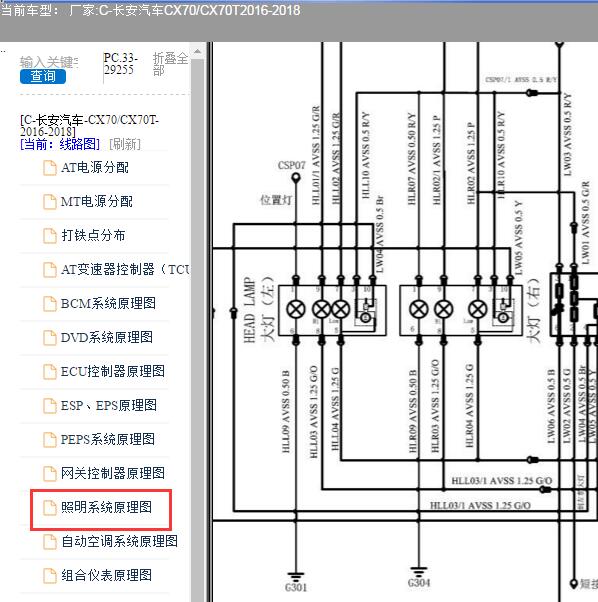
Task: Click the file icon beside AT电源分配
Action: tap(50, 168)
